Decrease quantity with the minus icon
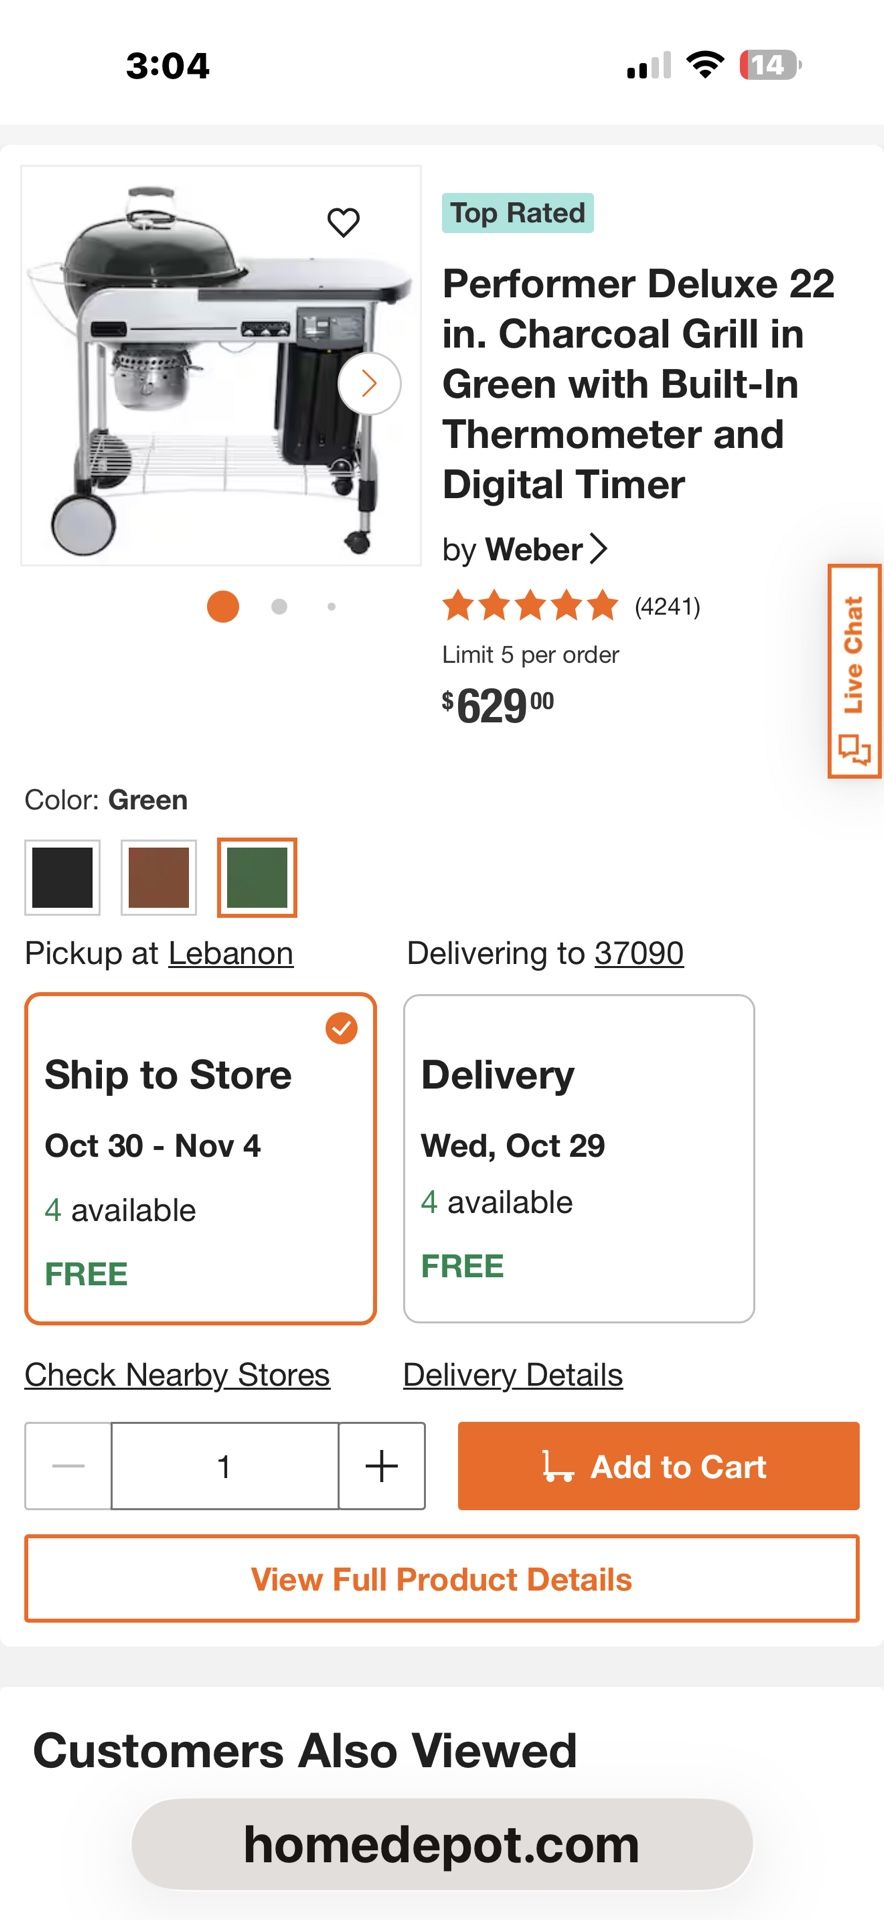Image resolution: width=884 pixels, height=1920 pixels. click(x=66, y=1466)
